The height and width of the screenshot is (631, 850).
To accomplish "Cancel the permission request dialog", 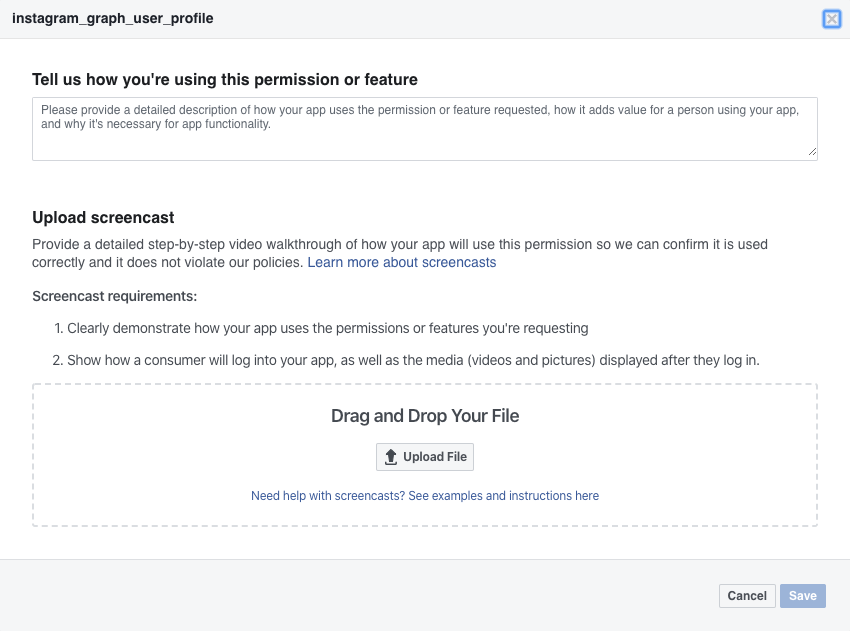I will pyautogui.click(x=747, y=596).
